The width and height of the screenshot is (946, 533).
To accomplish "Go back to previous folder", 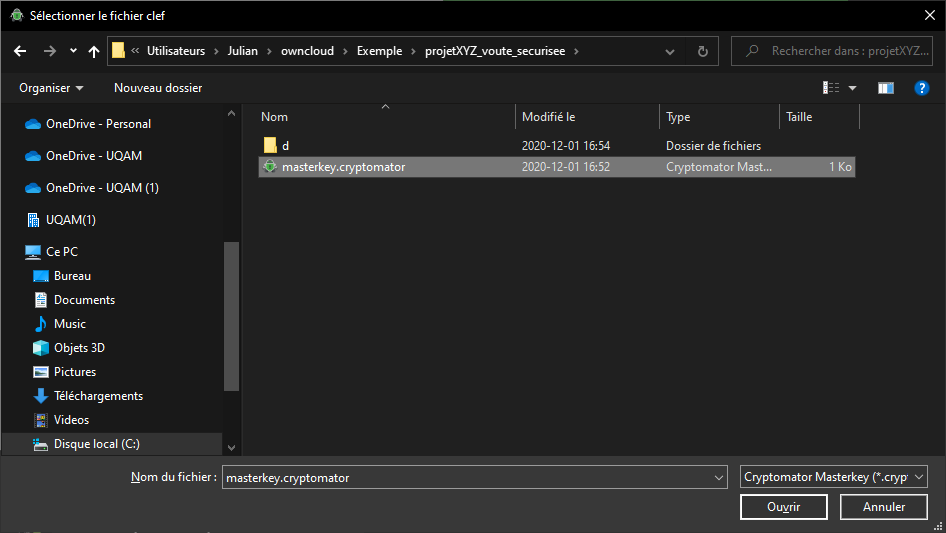I will click(20, 51).
